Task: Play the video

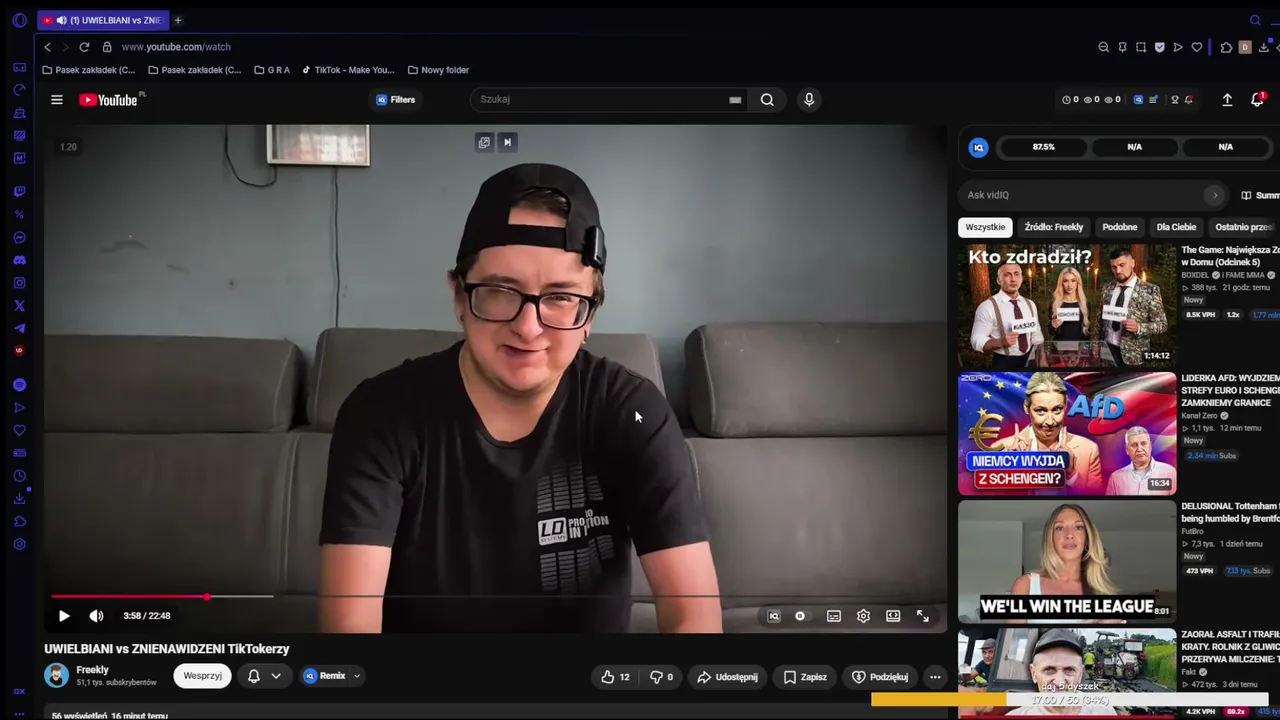Action: [64, 616]
